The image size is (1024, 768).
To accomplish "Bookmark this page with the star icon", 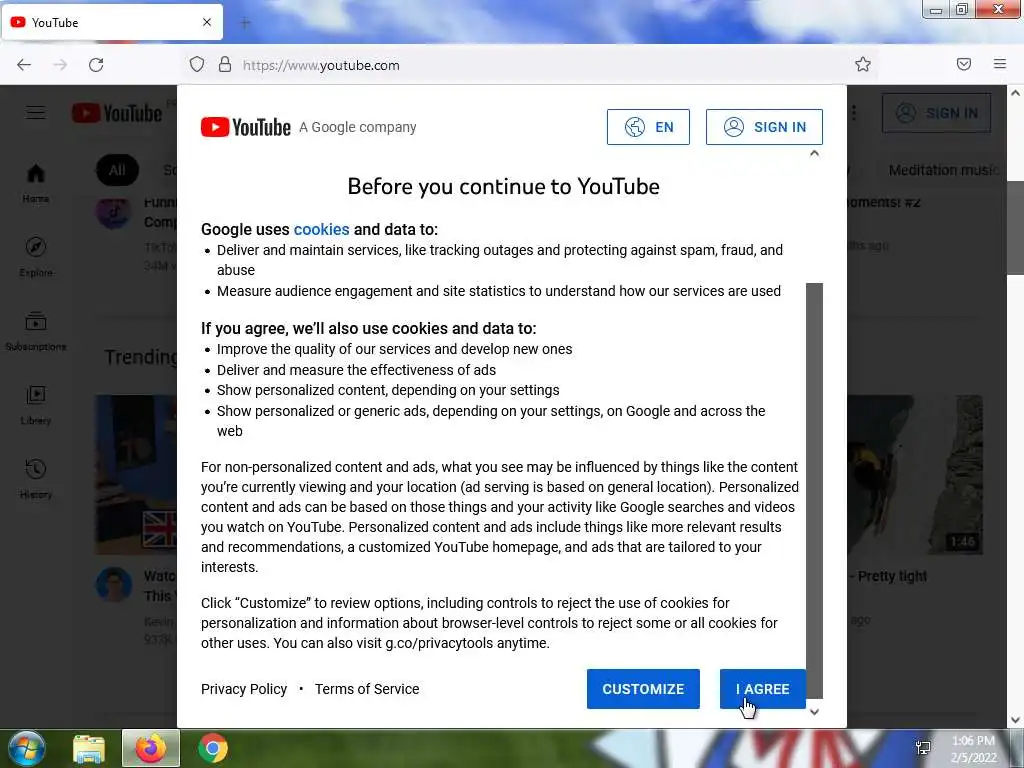I will (x=863, y=64).
